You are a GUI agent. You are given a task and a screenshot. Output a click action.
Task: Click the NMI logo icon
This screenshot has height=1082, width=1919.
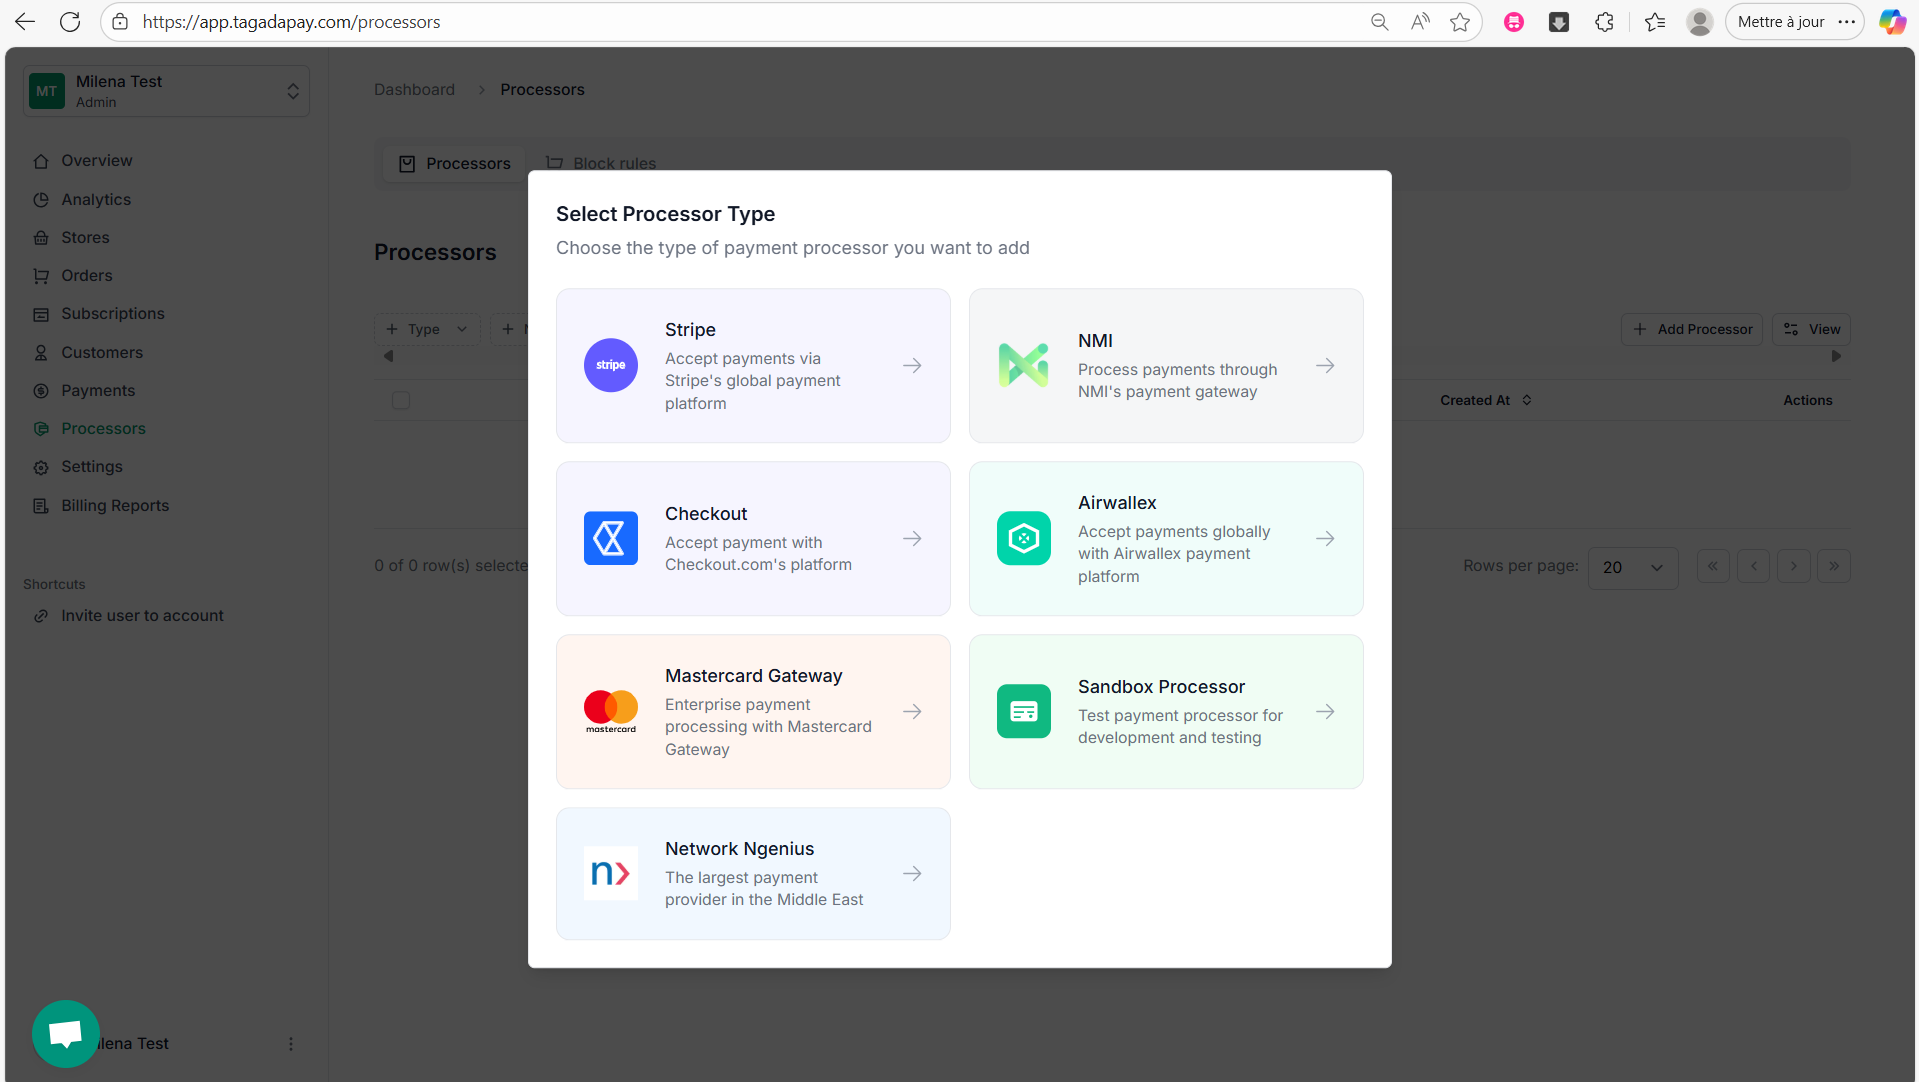click(1023, 365)
